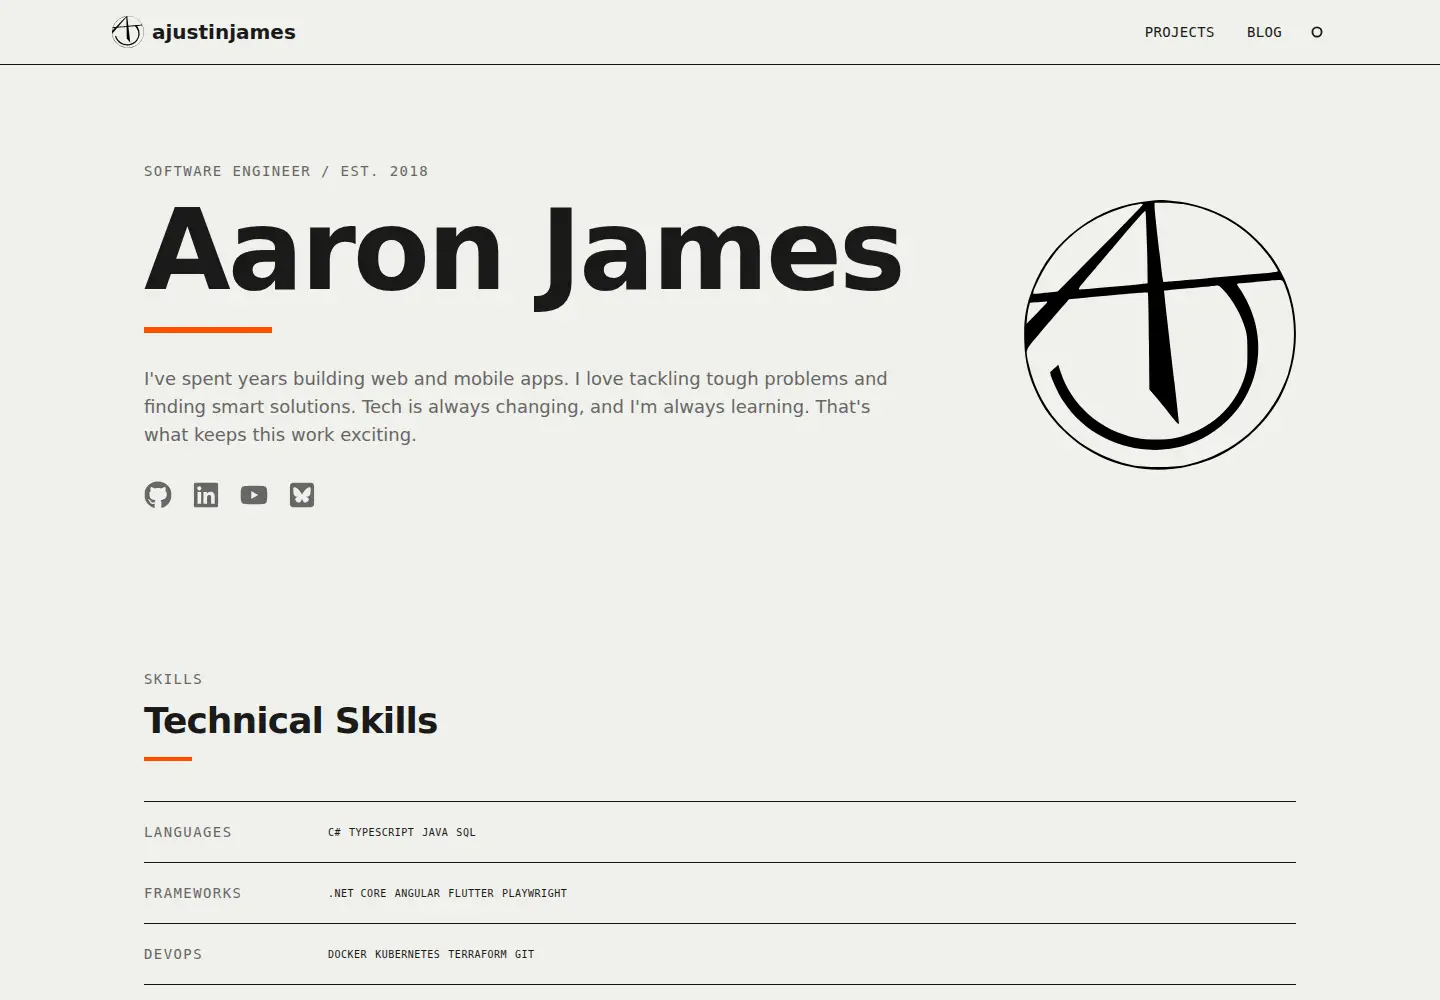Open the GitHub profile icon
Image resolution: width=1440 pixels, height=1000 pixels.
click(158, 495)
